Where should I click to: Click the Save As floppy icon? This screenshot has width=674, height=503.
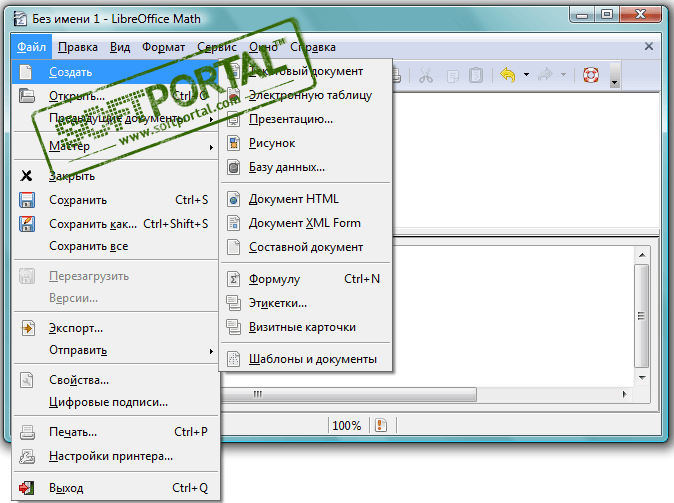[27, 224]
